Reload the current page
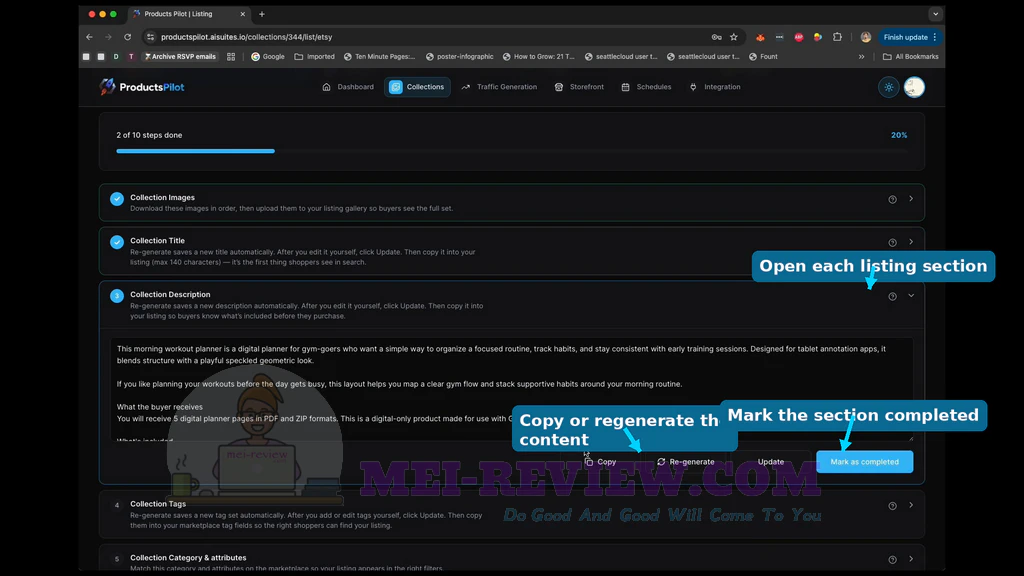 point(127,37)
